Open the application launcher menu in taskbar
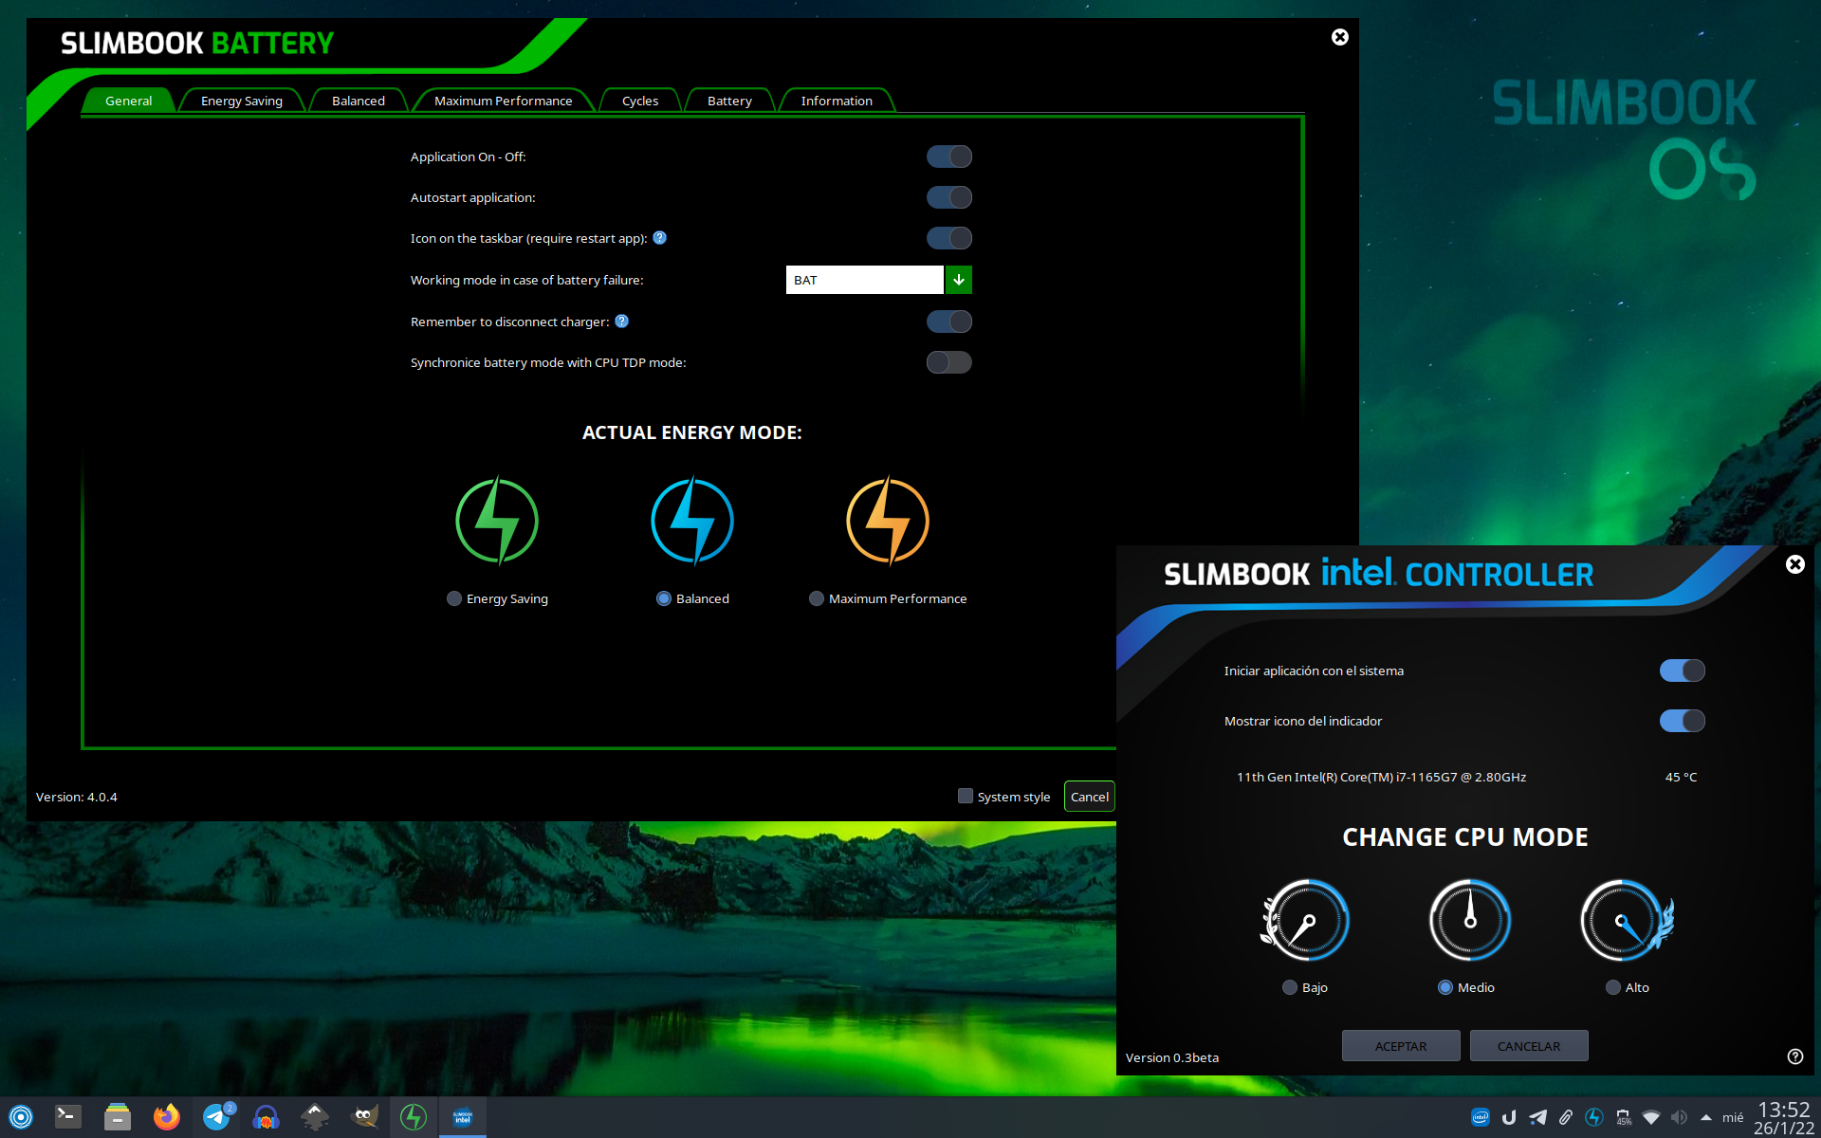The image size is (1821, 1138). (21, 1117)
